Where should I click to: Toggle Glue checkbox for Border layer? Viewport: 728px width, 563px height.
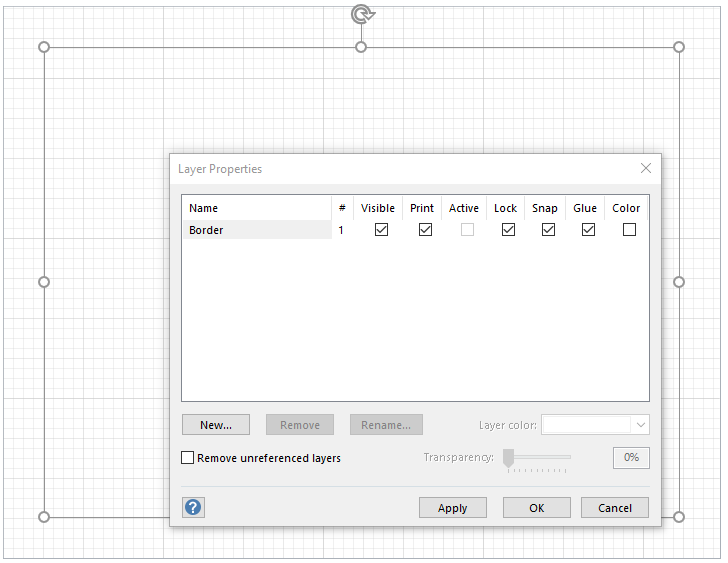(588, 230)
